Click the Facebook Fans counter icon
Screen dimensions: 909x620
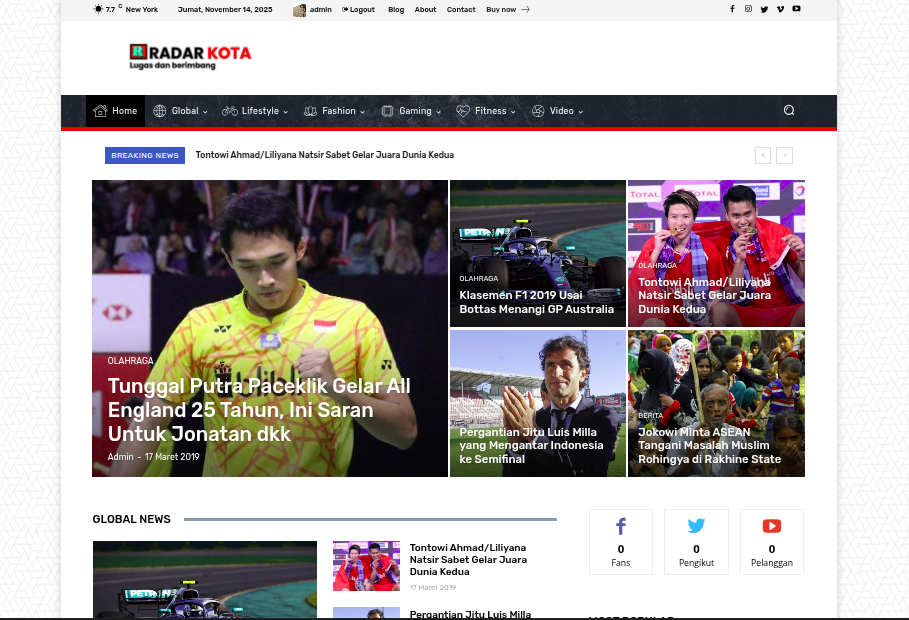[x=620, y=527]
